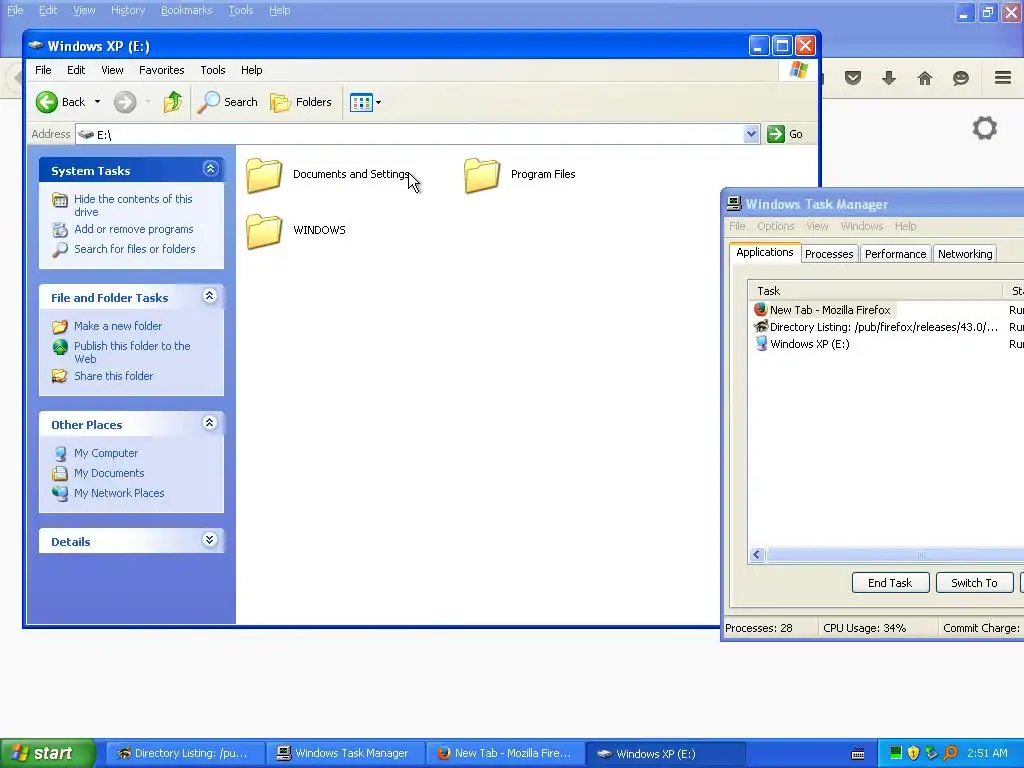Click the End Task button
Image resolution: width=1024 pixels, height=768 pixels.
click(x=890, y=583)
